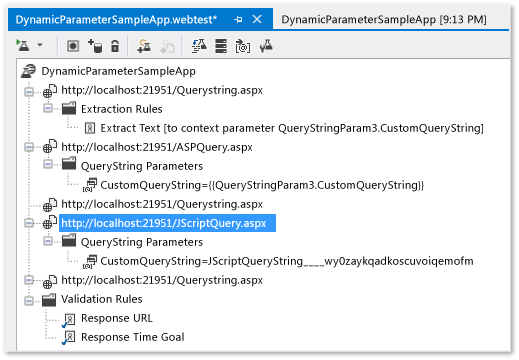Close the DynamicParameterSampleApp.webtest tab
Image resolution: width=519 pixels, height=360 pixels.
[x=257, y=19]
